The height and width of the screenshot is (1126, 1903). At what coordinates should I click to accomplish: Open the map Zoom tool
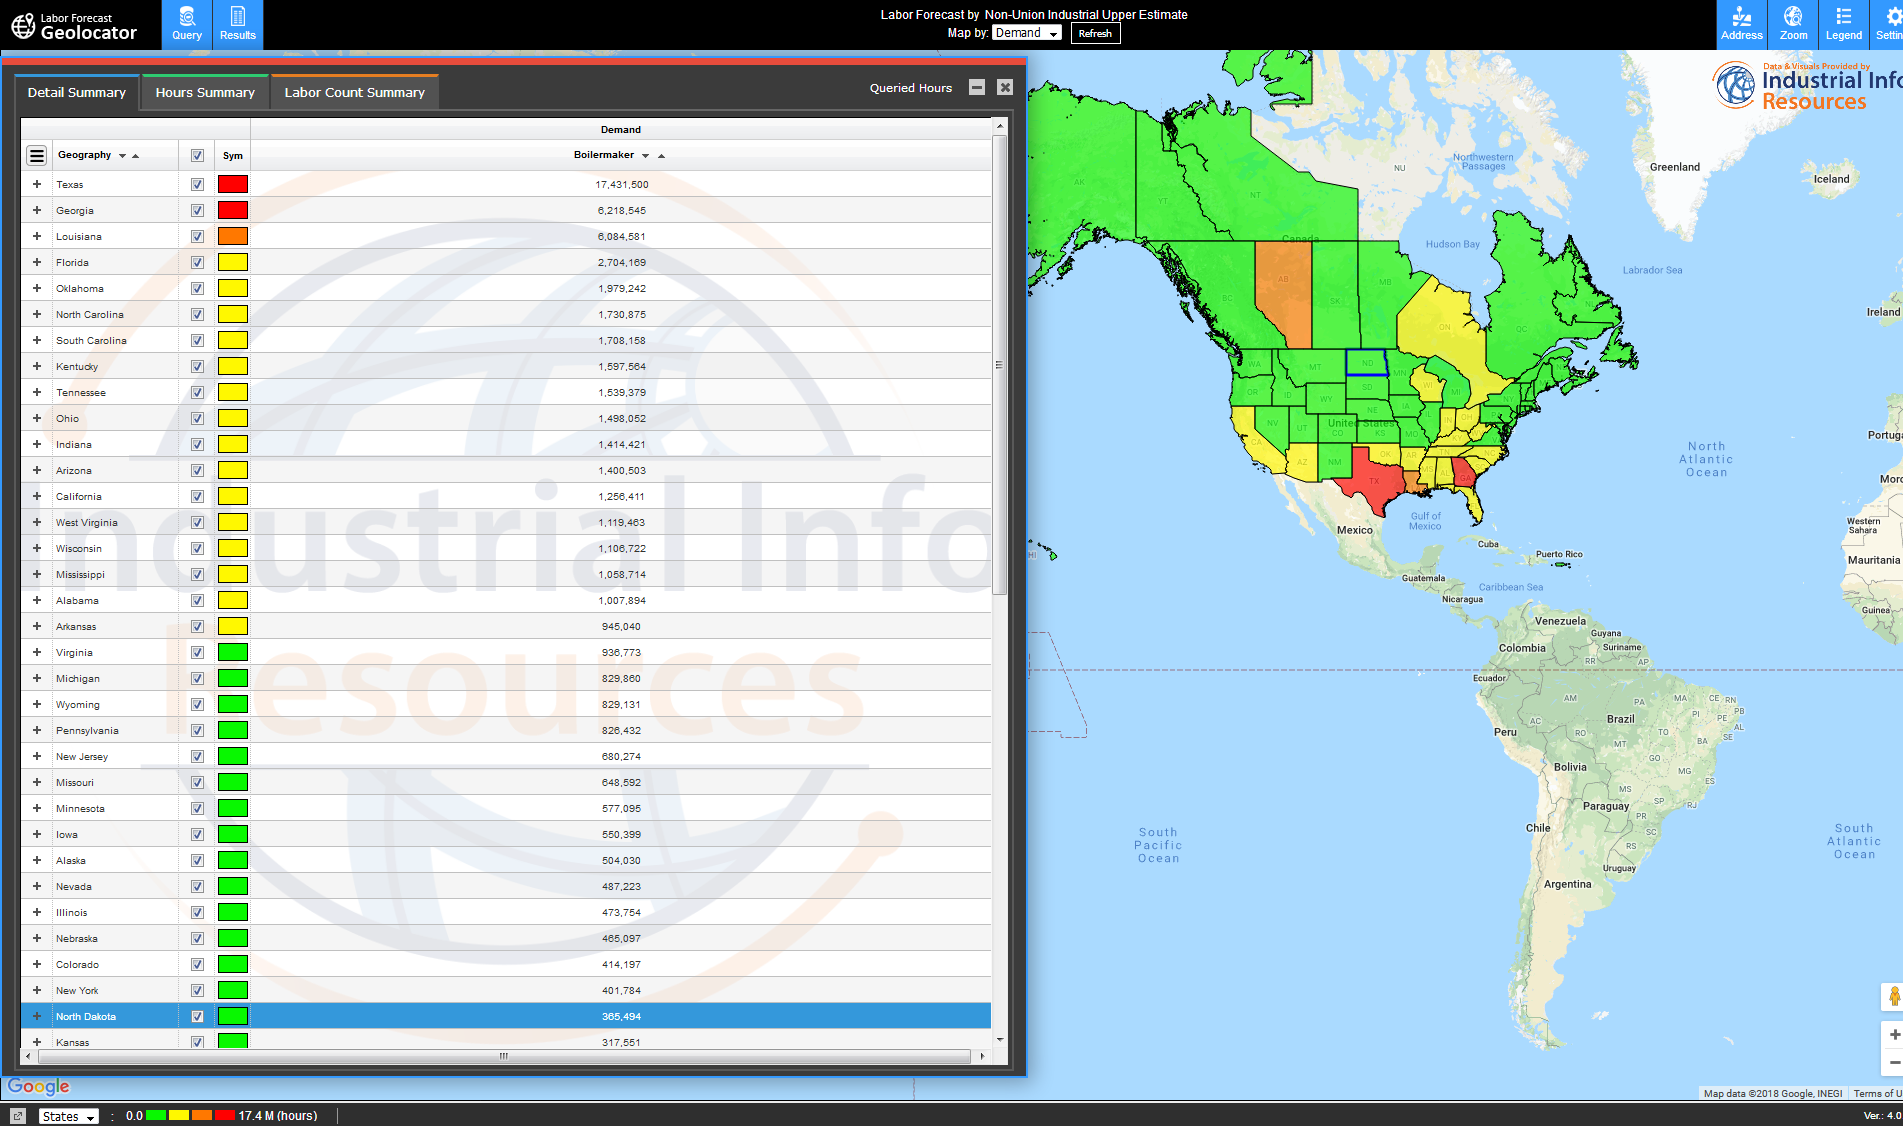click(x=1793, y=24)
